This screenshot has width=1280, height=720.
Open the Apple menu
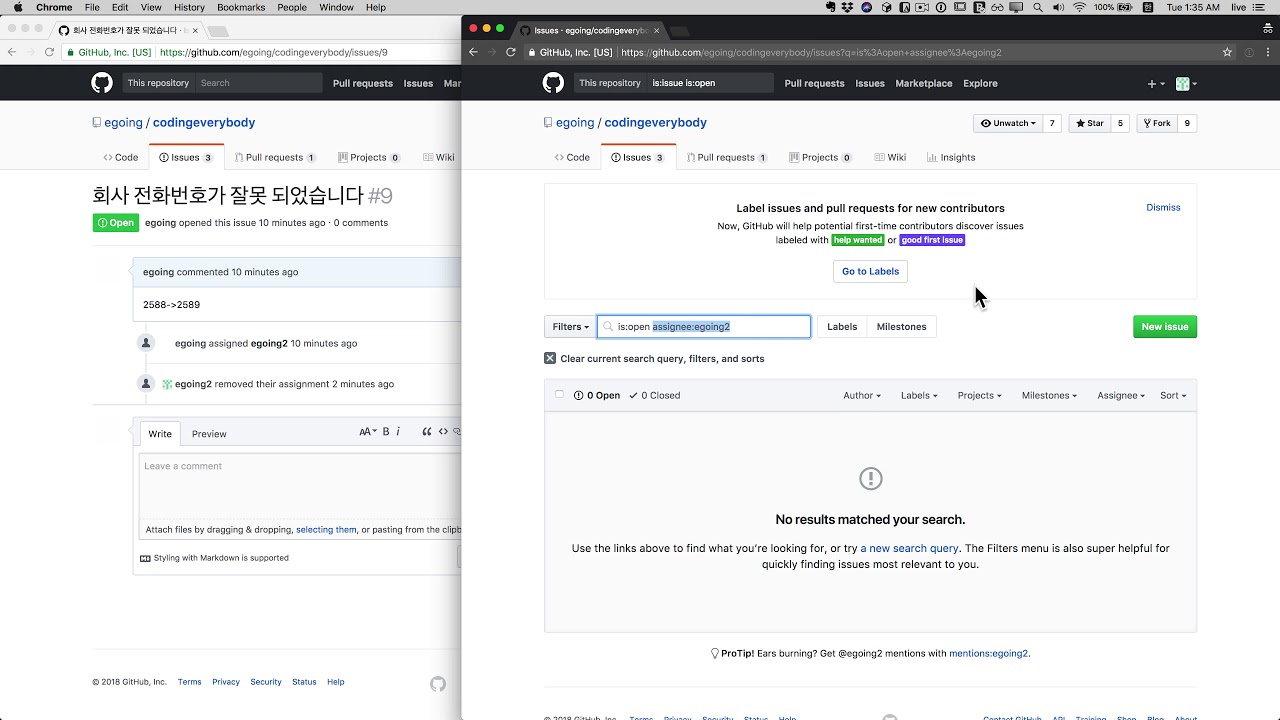[18, 7]
